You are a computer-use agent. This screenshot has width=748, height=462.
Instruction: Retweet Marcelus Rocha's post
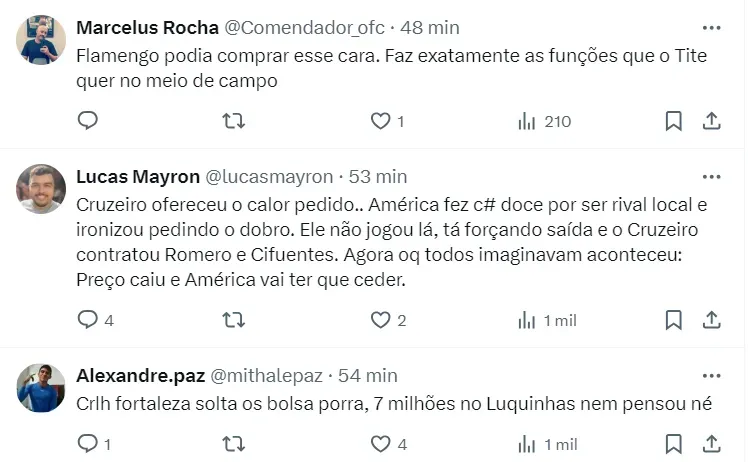233,121
